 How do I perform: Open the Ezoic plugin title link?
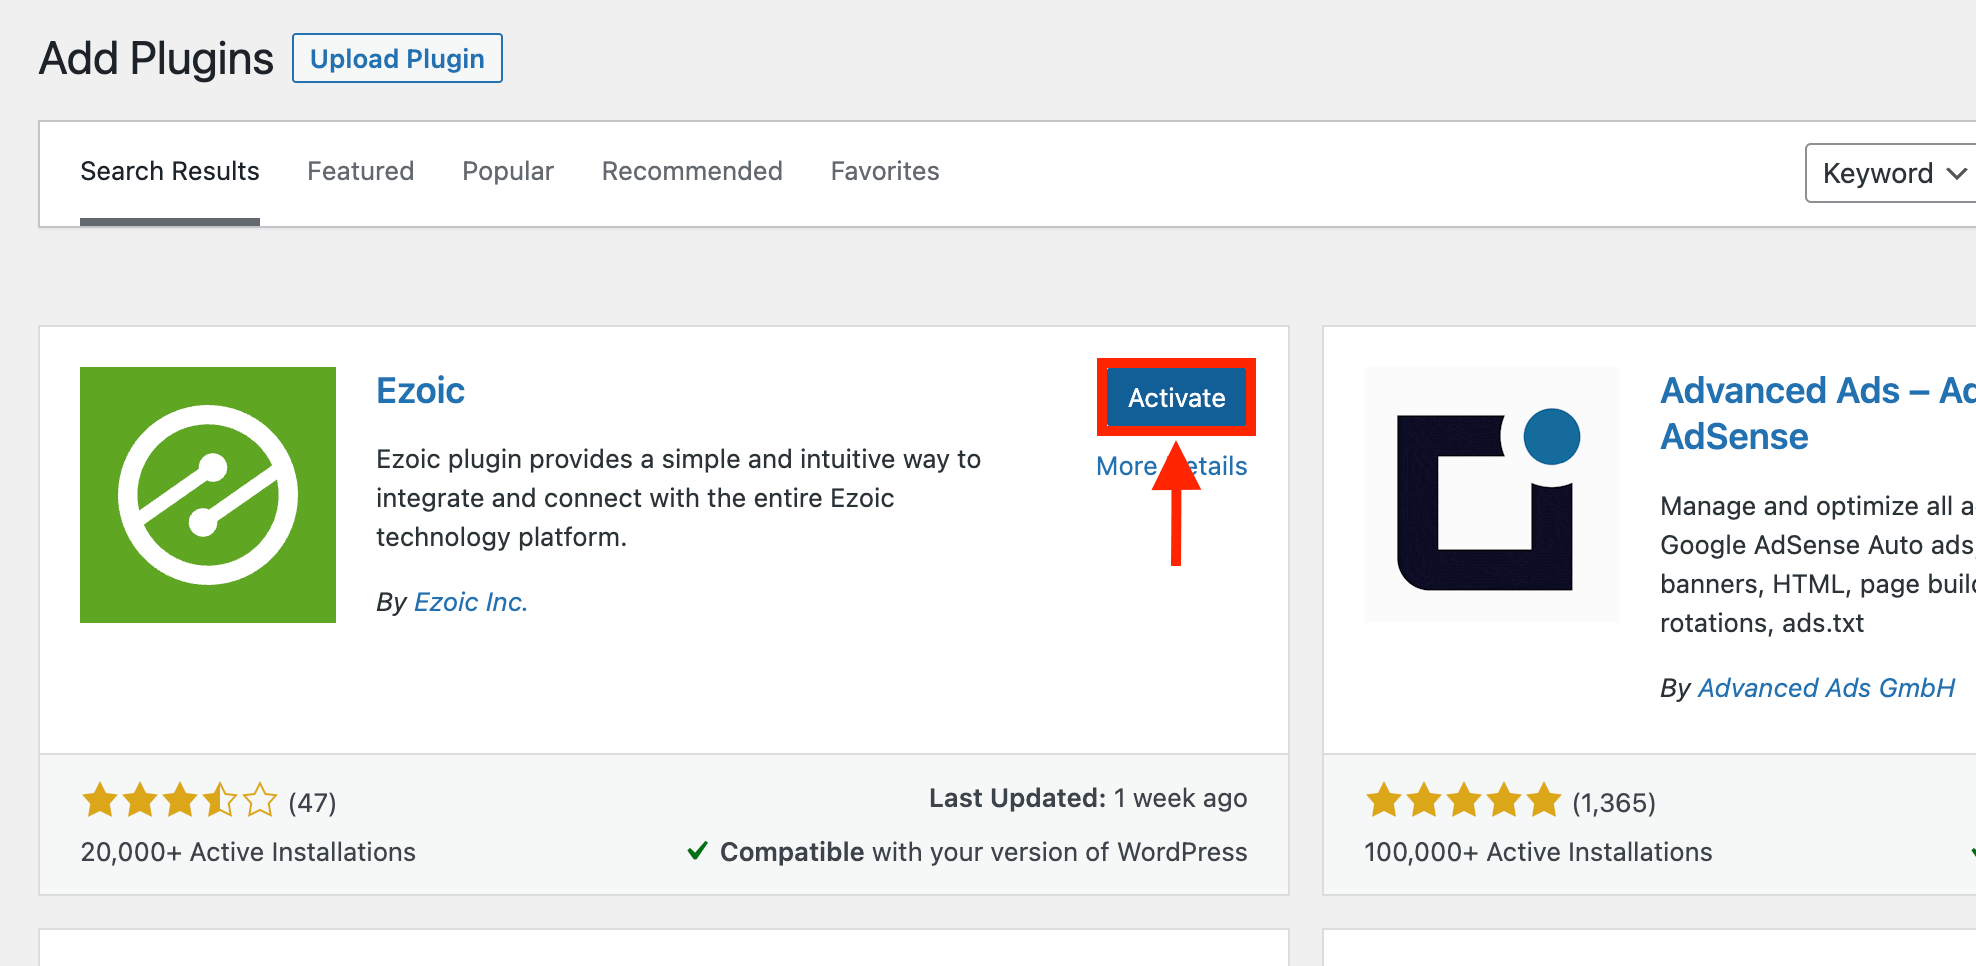[x=420, y=390]
